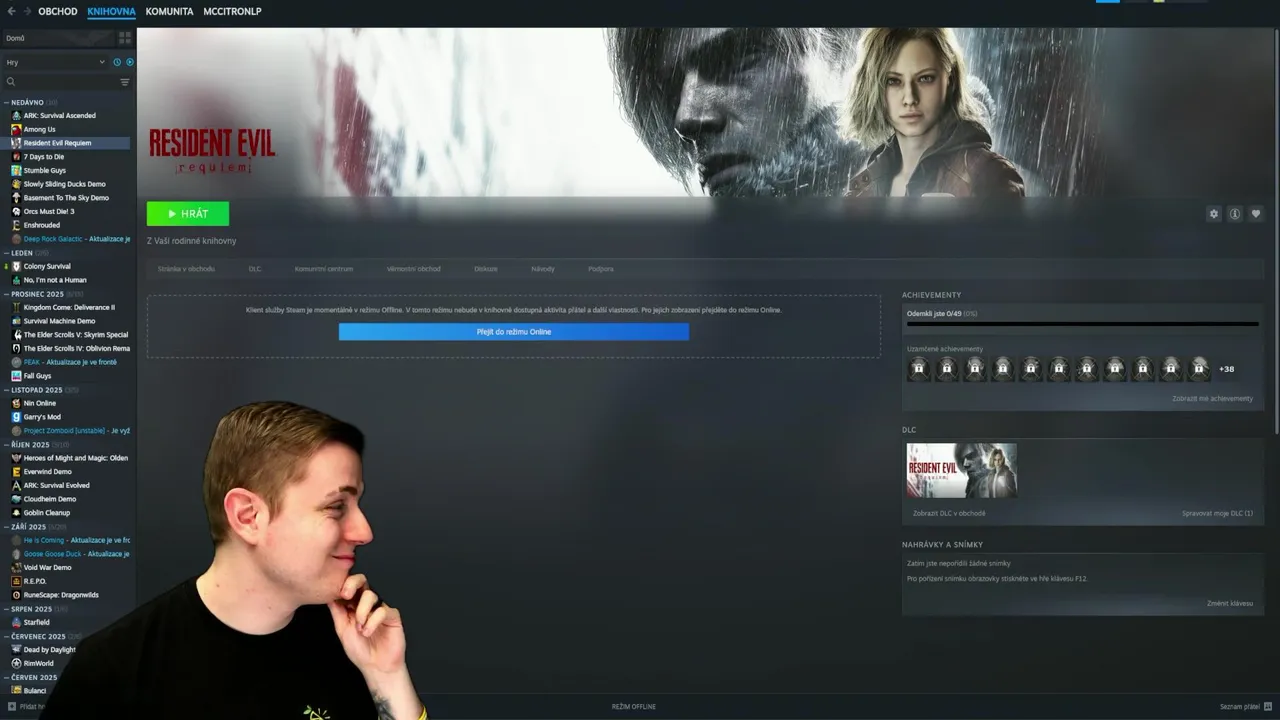Open Zobrazit DLC v obchodě link

coord(949,514)
